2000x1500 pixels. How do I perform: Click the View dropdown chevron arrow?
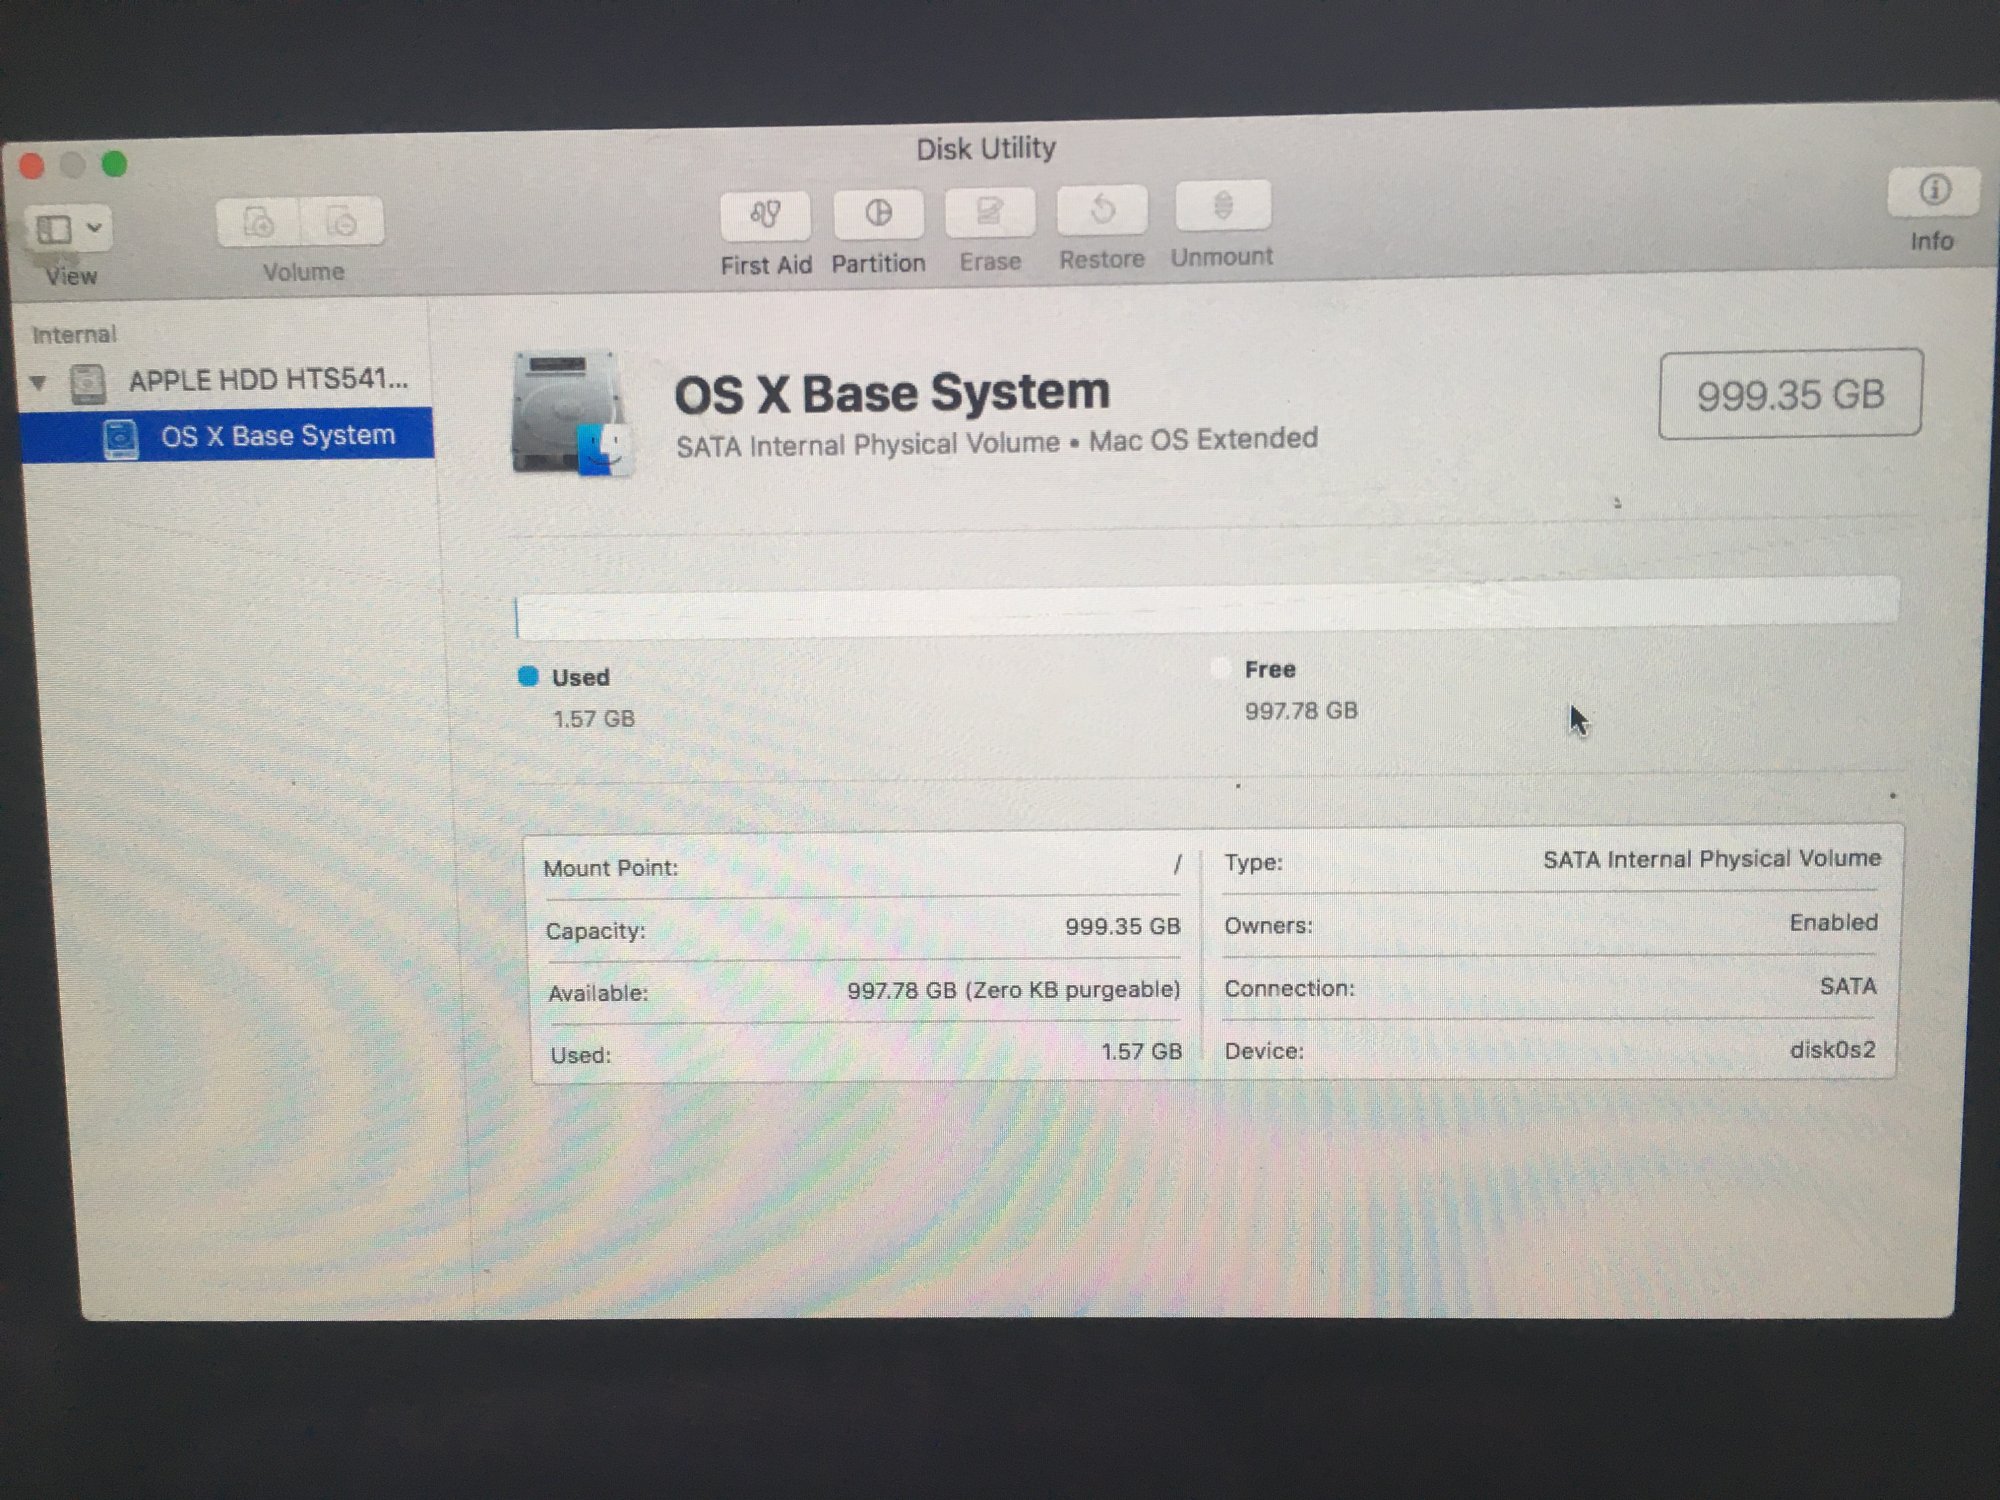point(94,228)
